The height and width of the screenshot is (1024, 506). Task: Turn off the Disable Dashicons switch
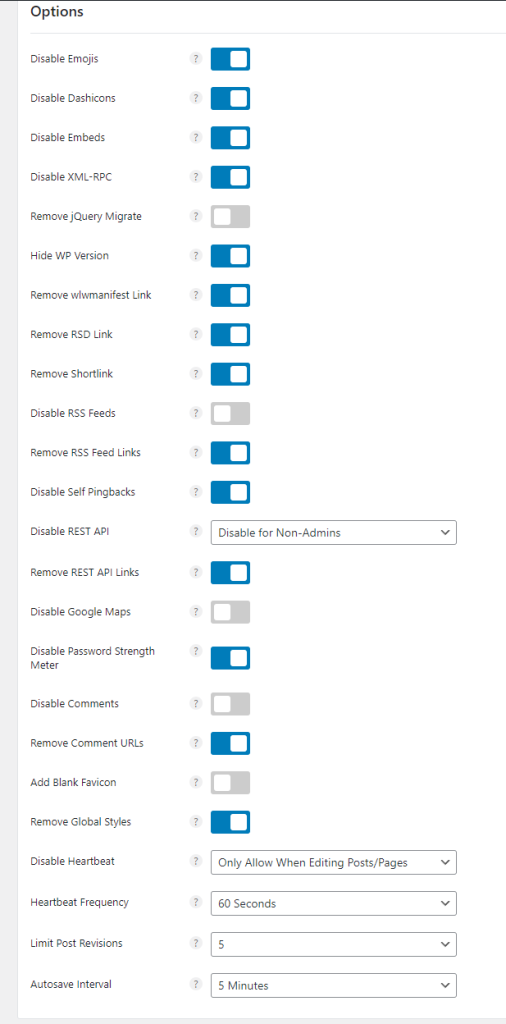[230, 98]
